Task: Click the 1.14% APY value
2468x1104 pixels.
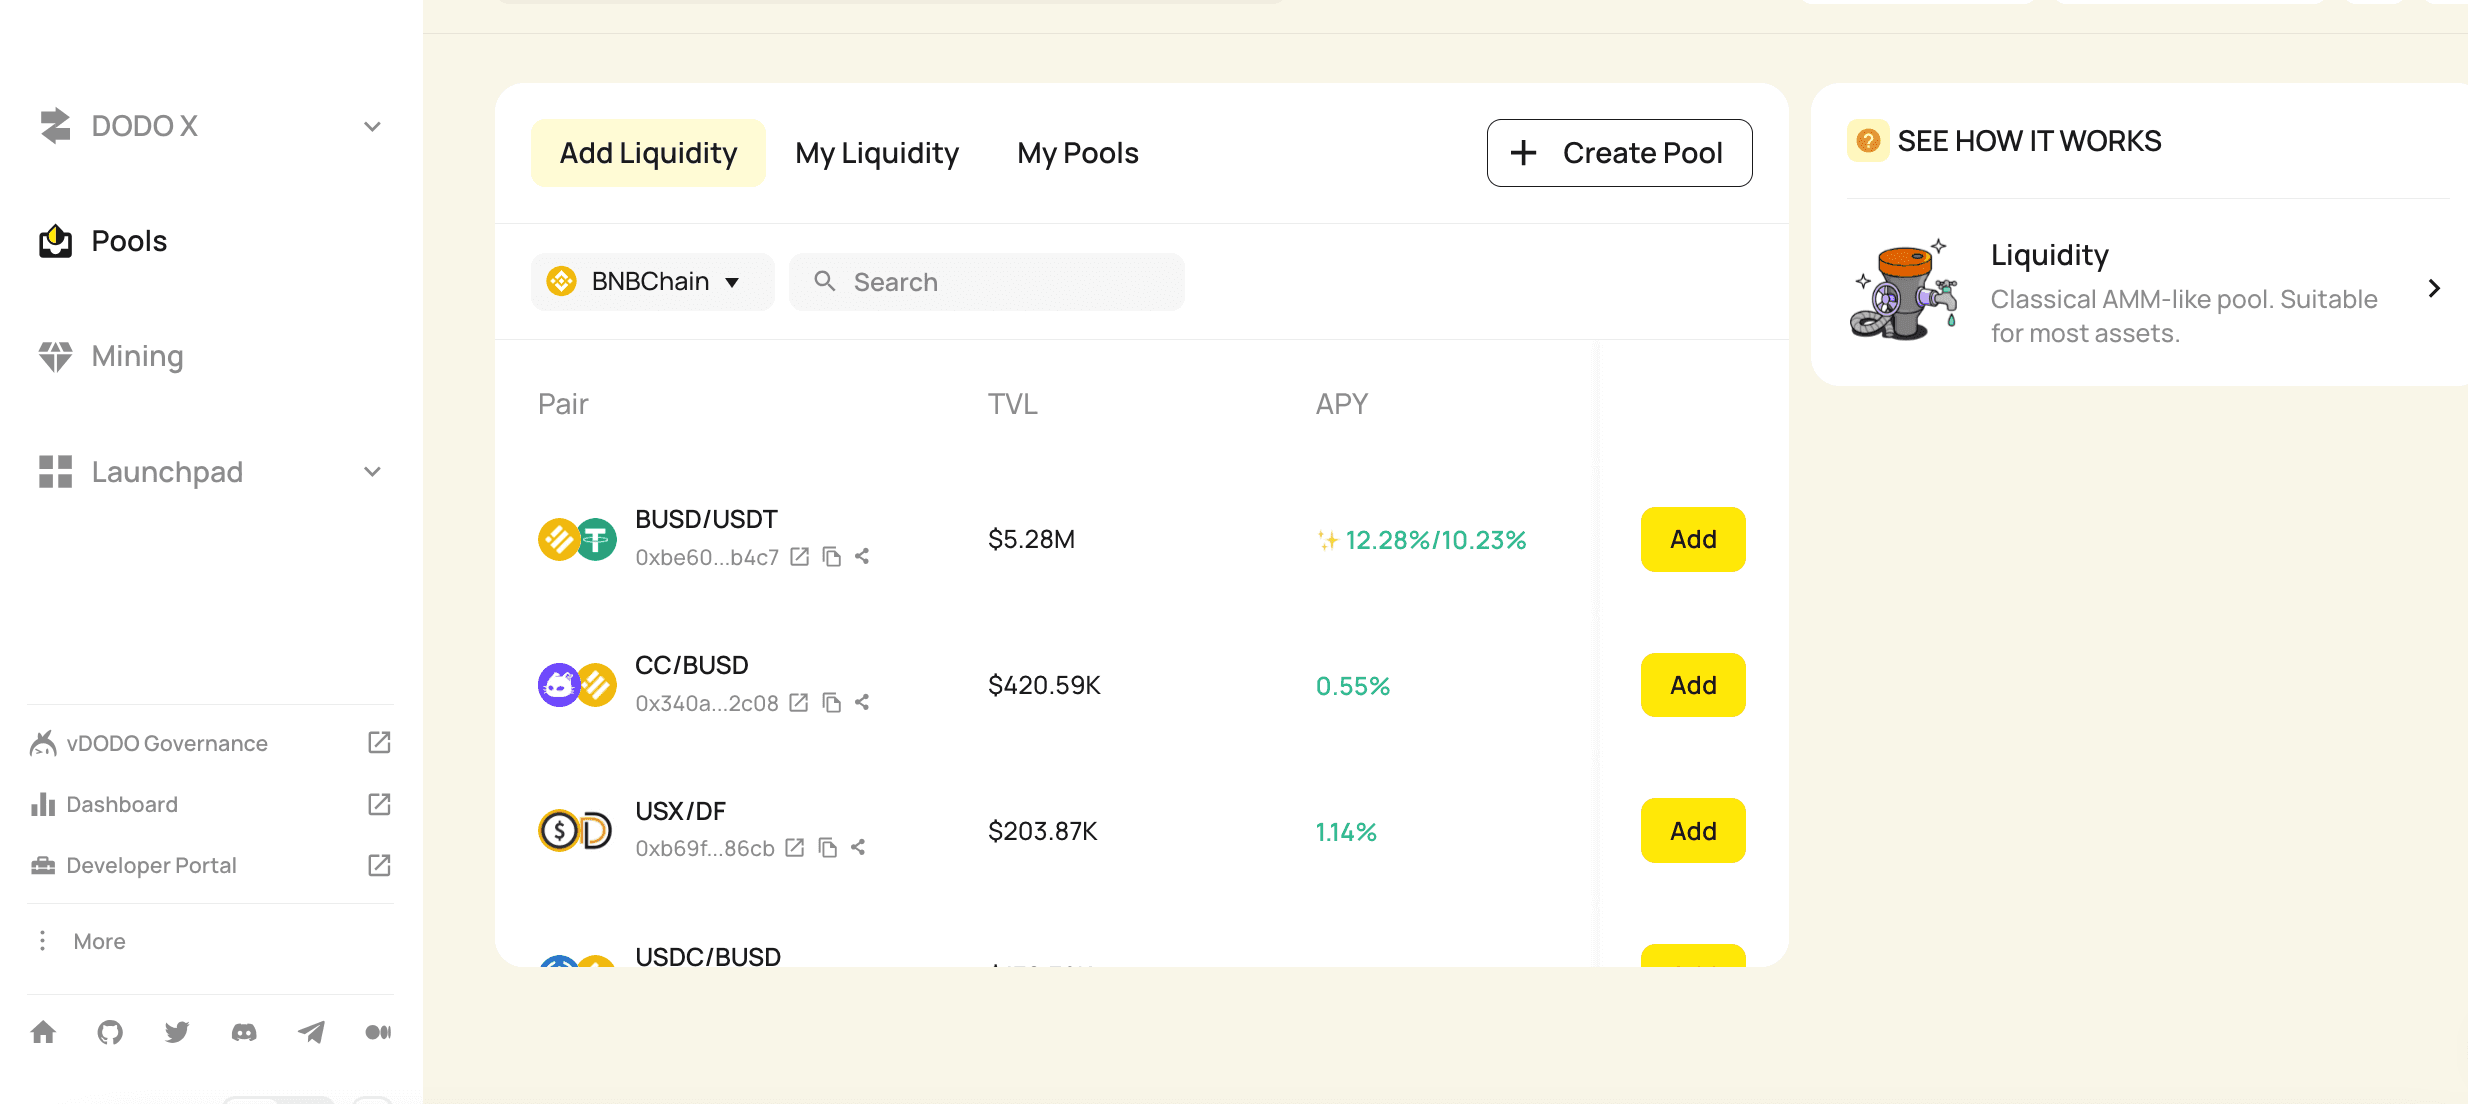Action: point(1346,832)
